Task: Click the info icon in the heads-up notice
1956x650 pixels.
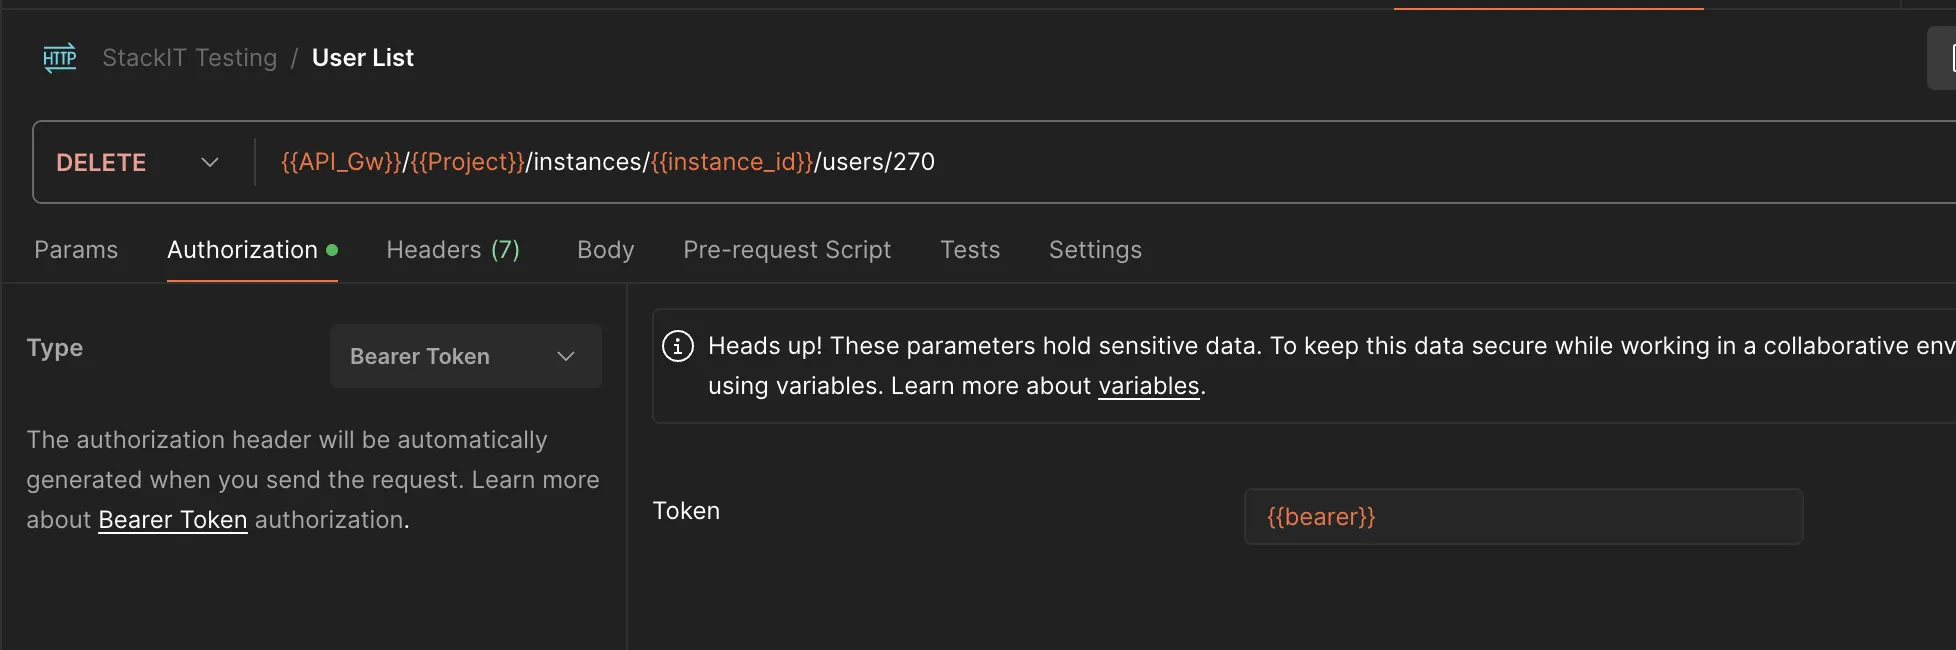Action: 678,346
